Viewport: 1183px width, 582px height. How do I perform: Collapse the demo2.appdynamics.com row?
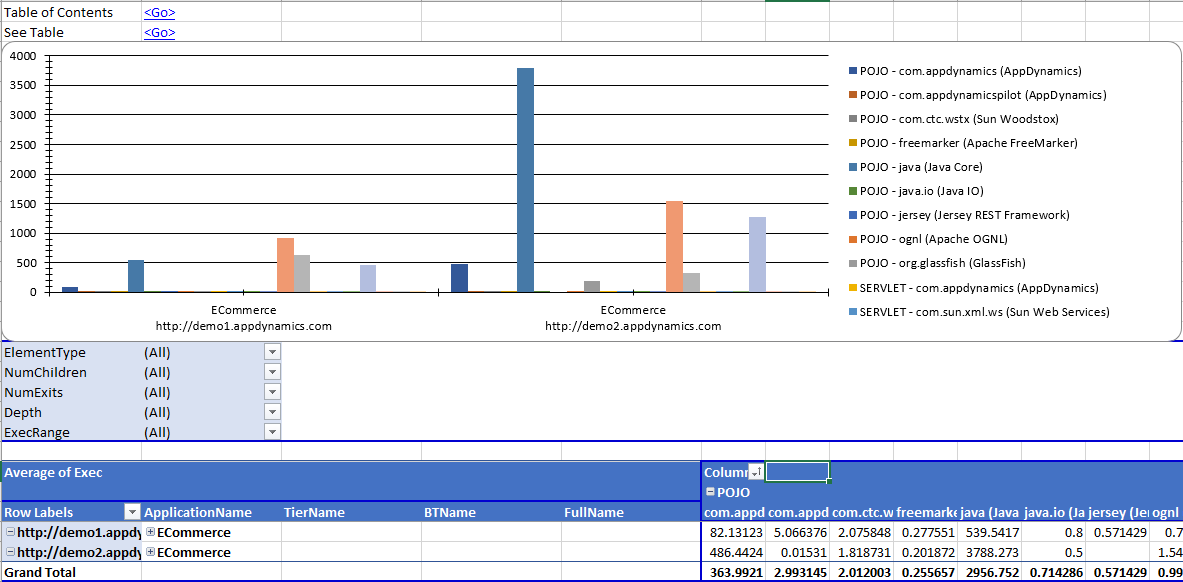click(10, 552)
